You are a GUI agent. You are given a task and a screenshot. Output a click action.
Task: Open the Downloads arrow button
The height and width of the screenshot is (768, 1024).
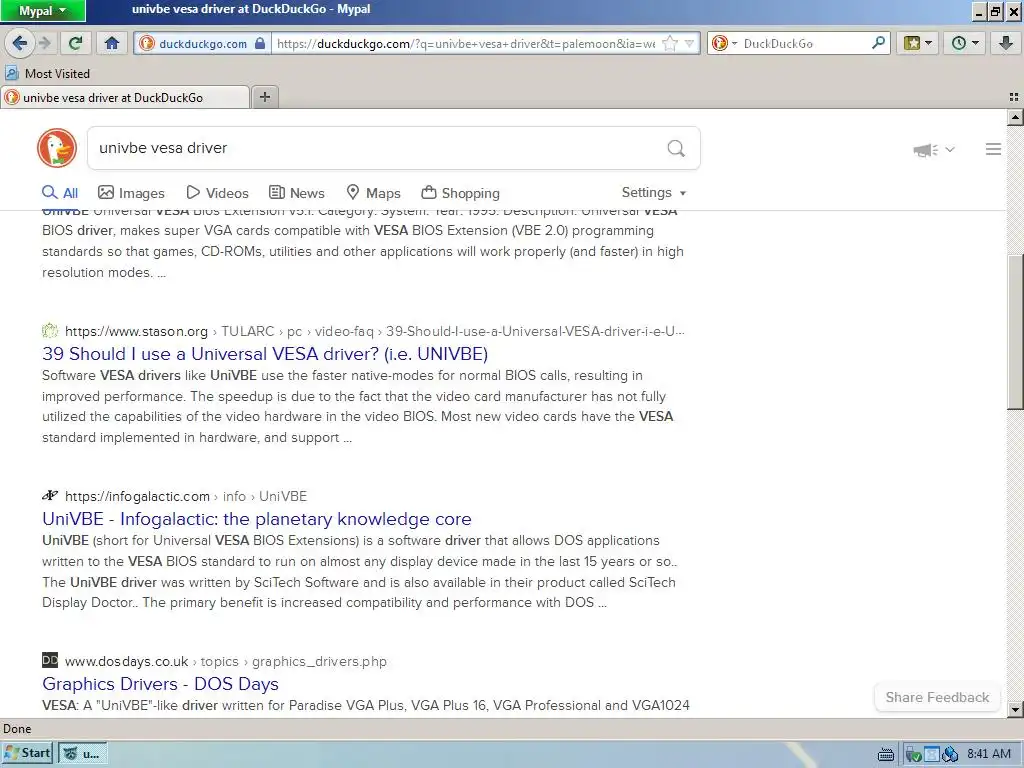[1006, 43]
